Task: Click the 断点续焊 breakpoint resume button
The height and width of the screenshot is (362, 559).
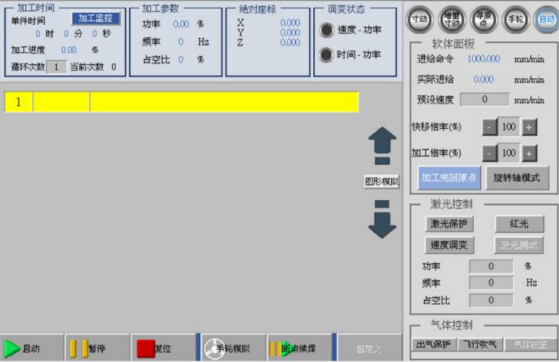Action: click(299, 348)
